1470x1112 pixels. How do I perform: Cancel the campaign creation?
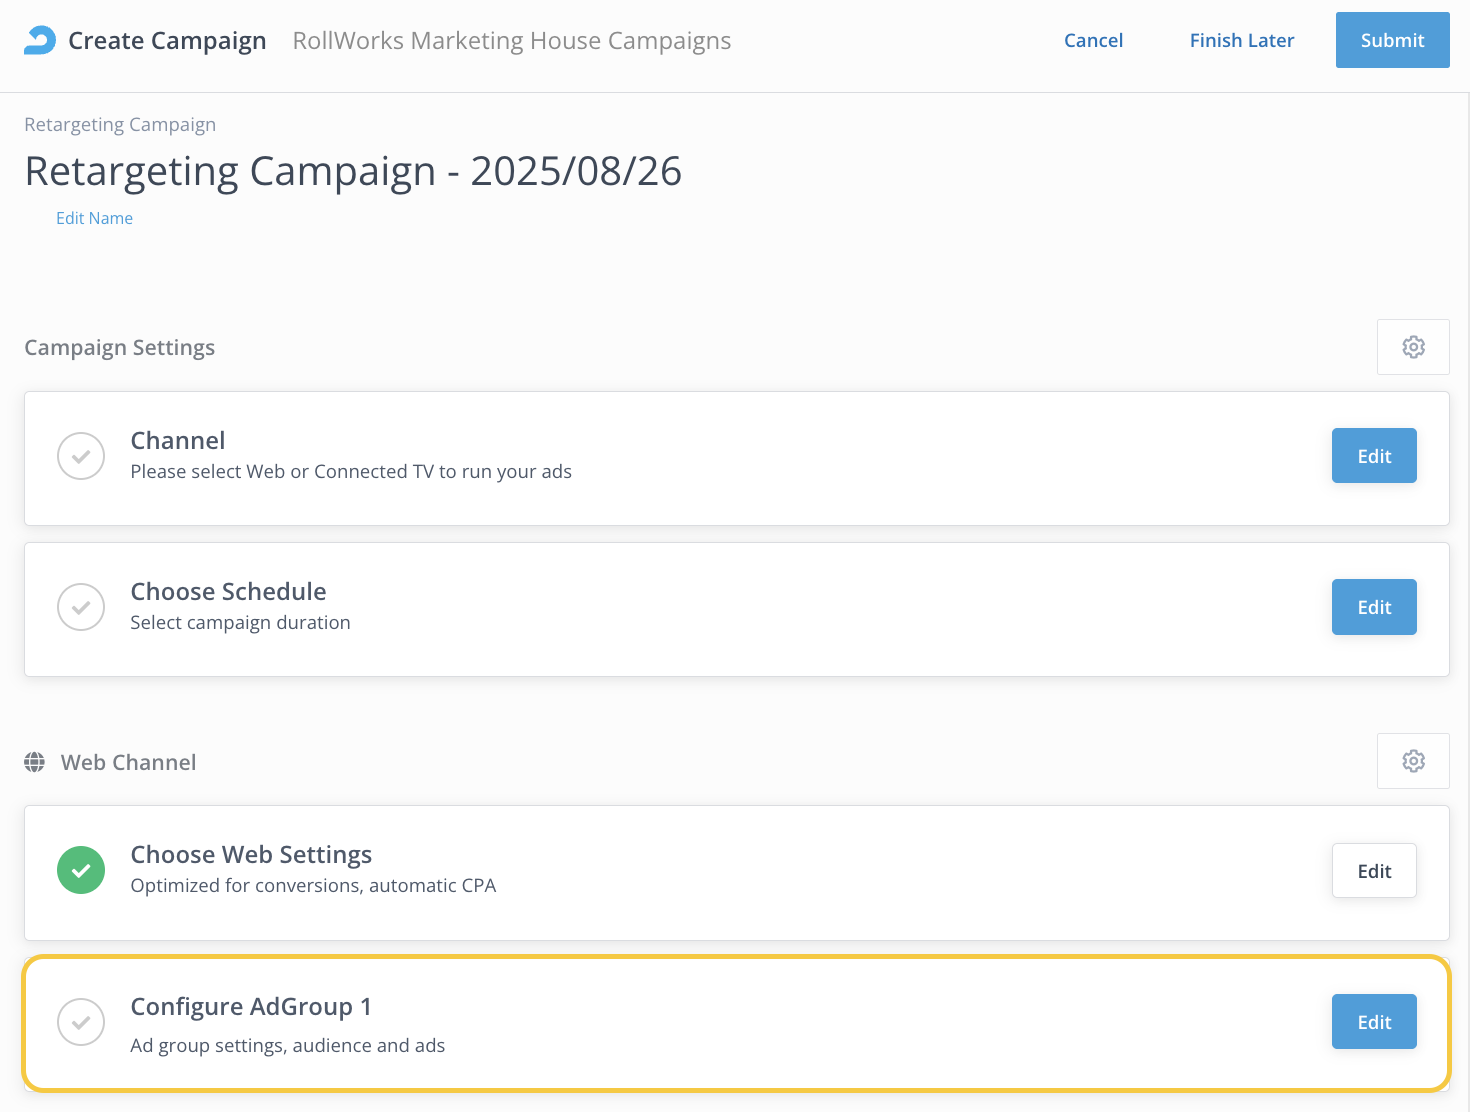(x=1093, y=40)
